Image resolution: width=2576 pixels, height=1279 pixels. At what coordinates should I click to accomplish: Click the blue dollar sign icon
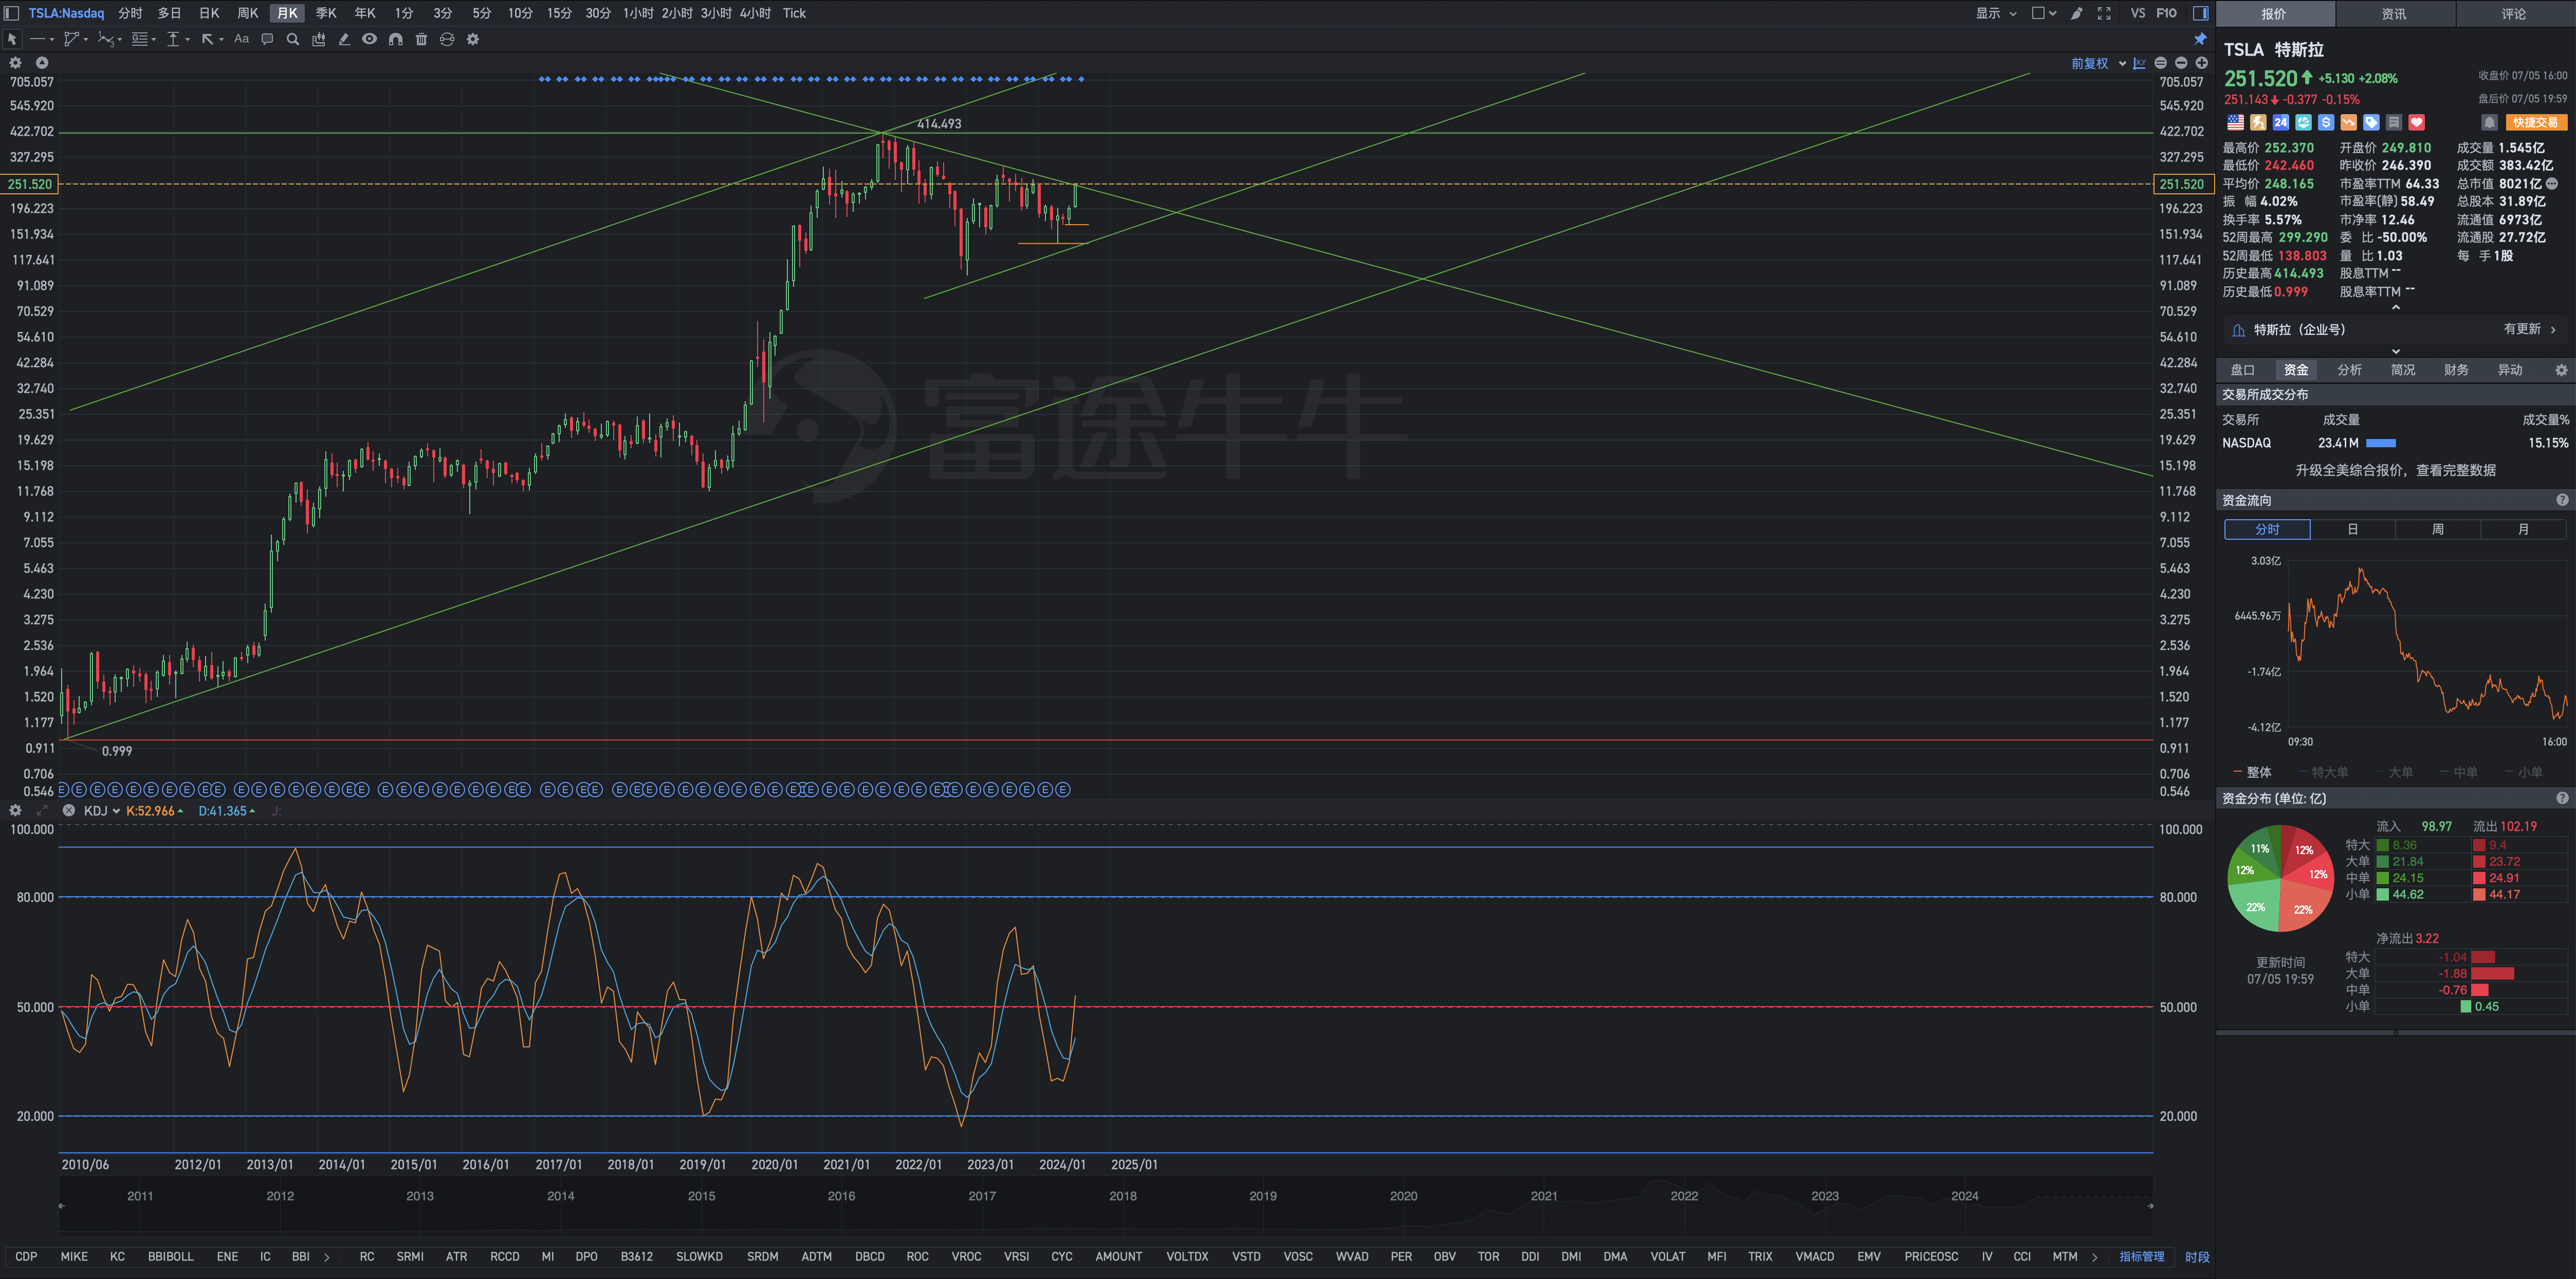(2326, 122)
